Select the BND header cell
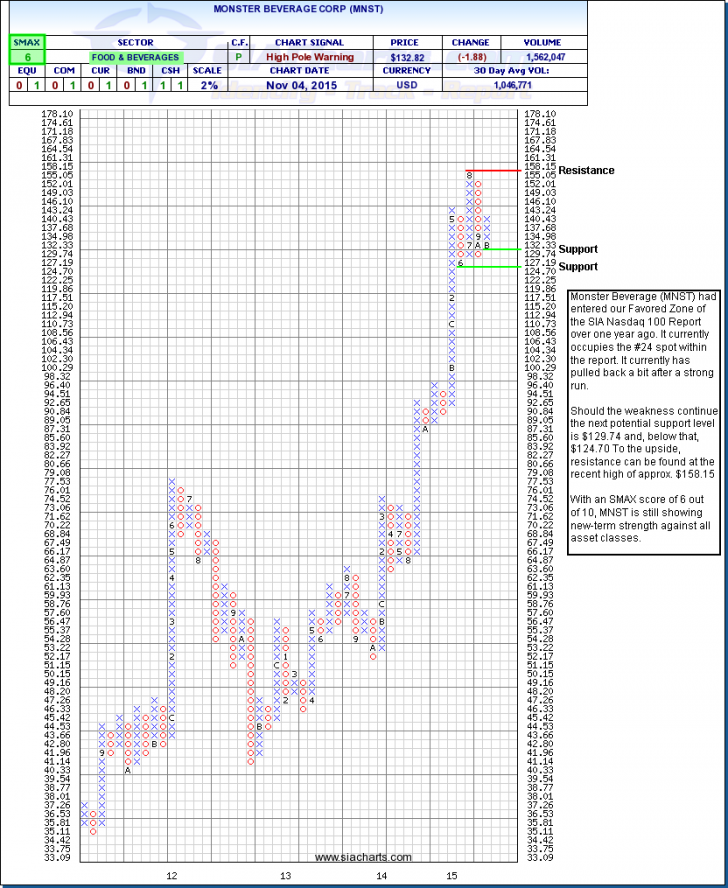Image resolution: width=728 pixels, height=888 pixels. click(136, 71)
